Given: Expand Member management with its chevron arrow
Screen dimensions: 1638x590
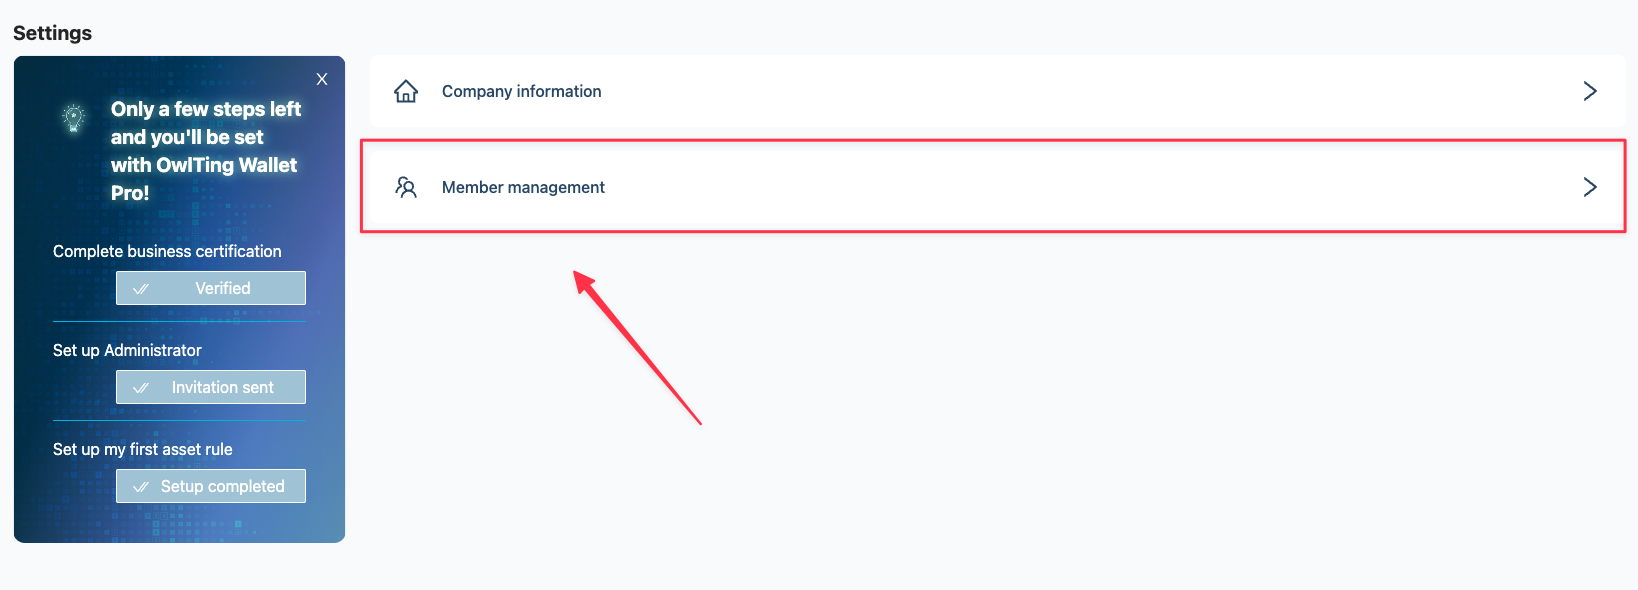Looking at the screenshot, I should pyautogui.click(x=1590, y=187).
